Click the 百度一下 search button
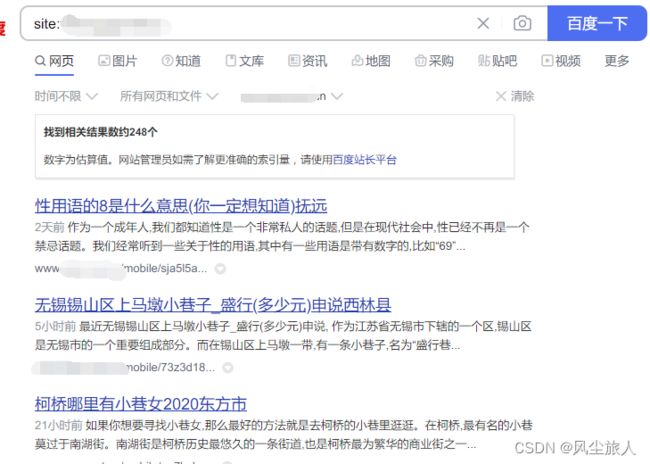 (x=597, y=24)
